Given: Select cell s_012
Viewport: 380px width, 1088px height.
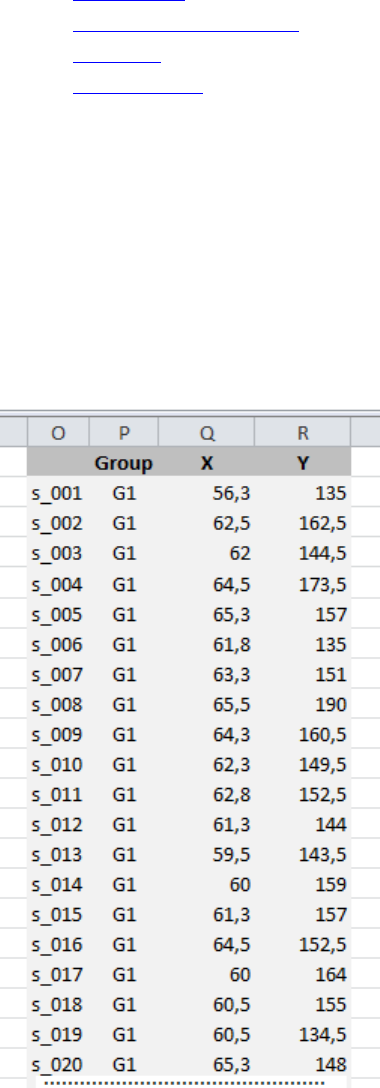Looking at the screenshot, I should click(58, 825).
